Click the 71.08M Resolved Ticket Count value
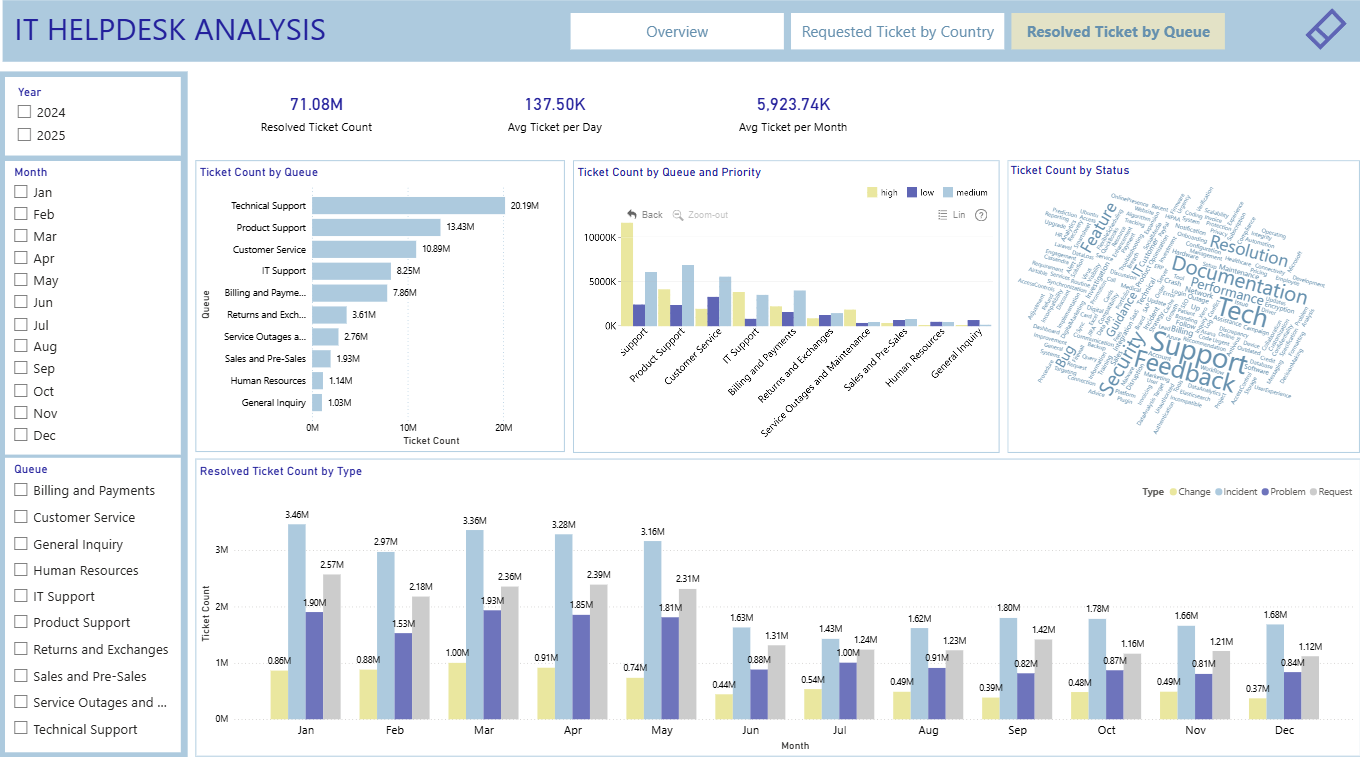1360x757 pixels. pyautogui.click(x=316, y=104)
